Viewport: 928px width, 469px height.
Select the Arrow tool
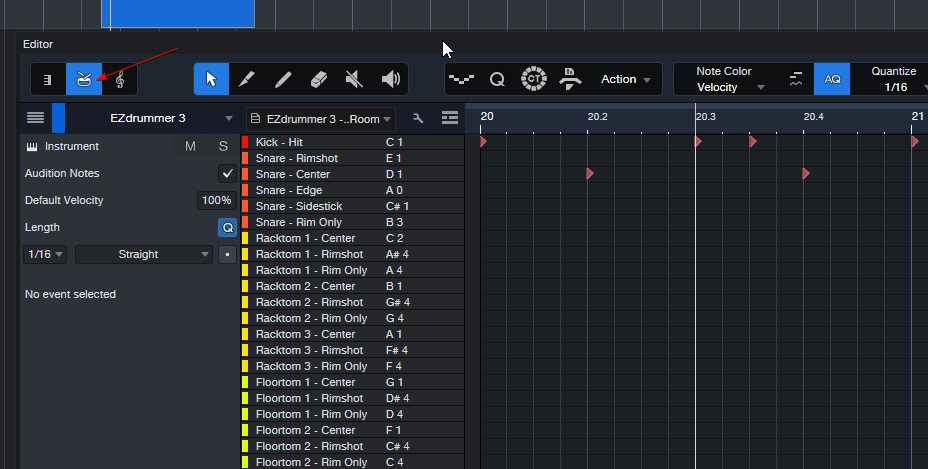click(x=211, y=79)
